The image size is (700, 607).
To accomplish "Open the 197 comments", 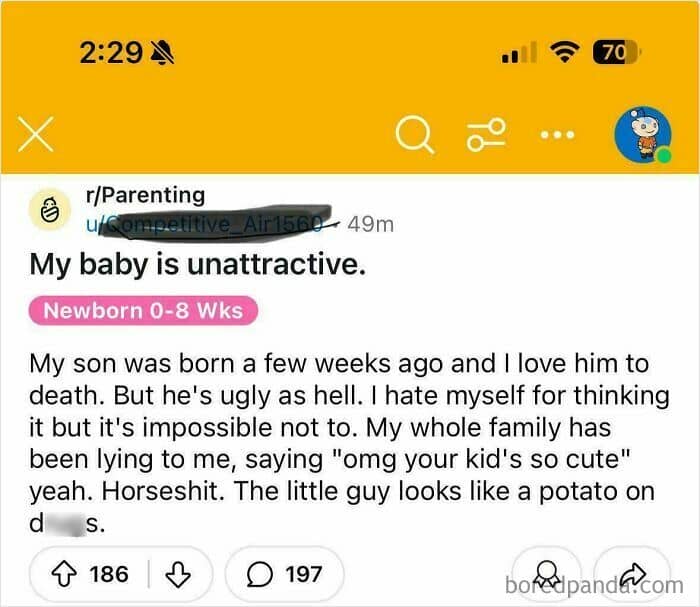I will tap(285, 574).
